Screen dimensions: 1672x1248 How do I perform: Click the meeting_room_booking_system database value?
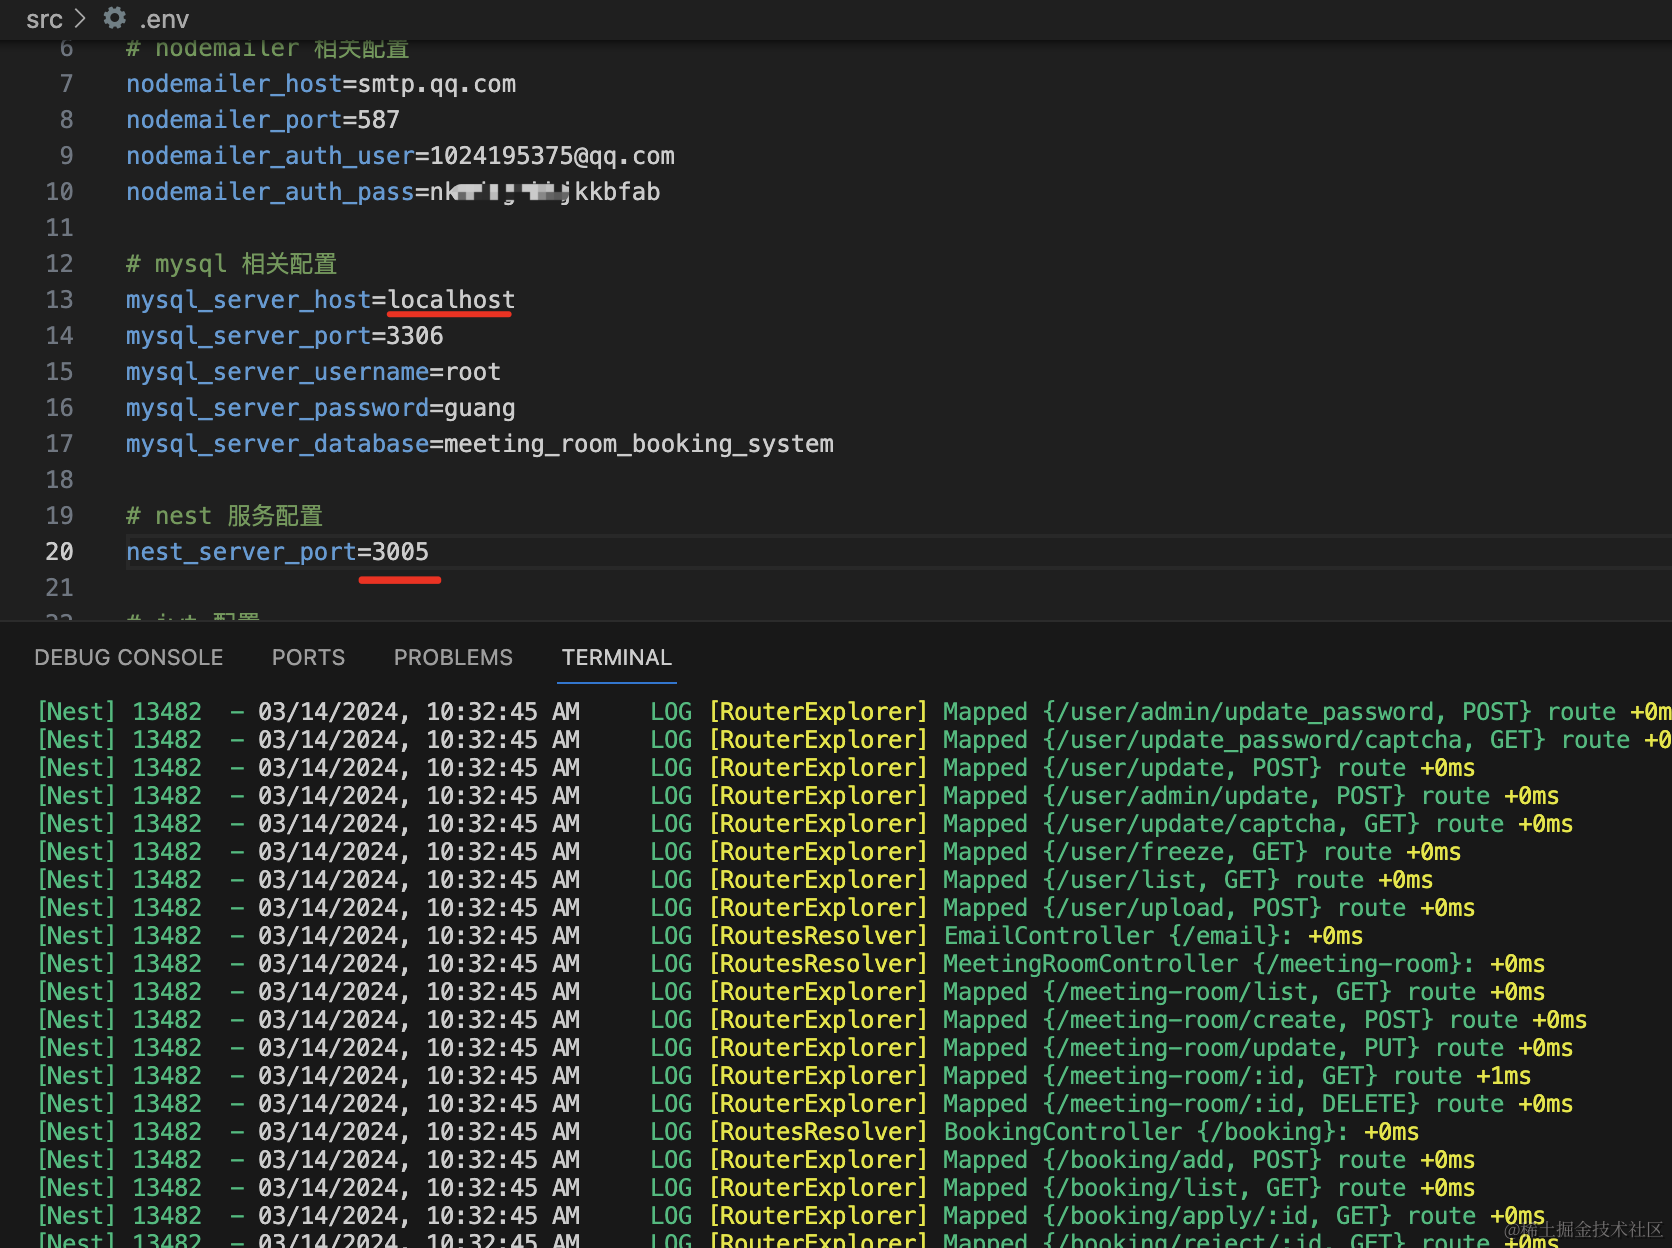click(638, 444)
